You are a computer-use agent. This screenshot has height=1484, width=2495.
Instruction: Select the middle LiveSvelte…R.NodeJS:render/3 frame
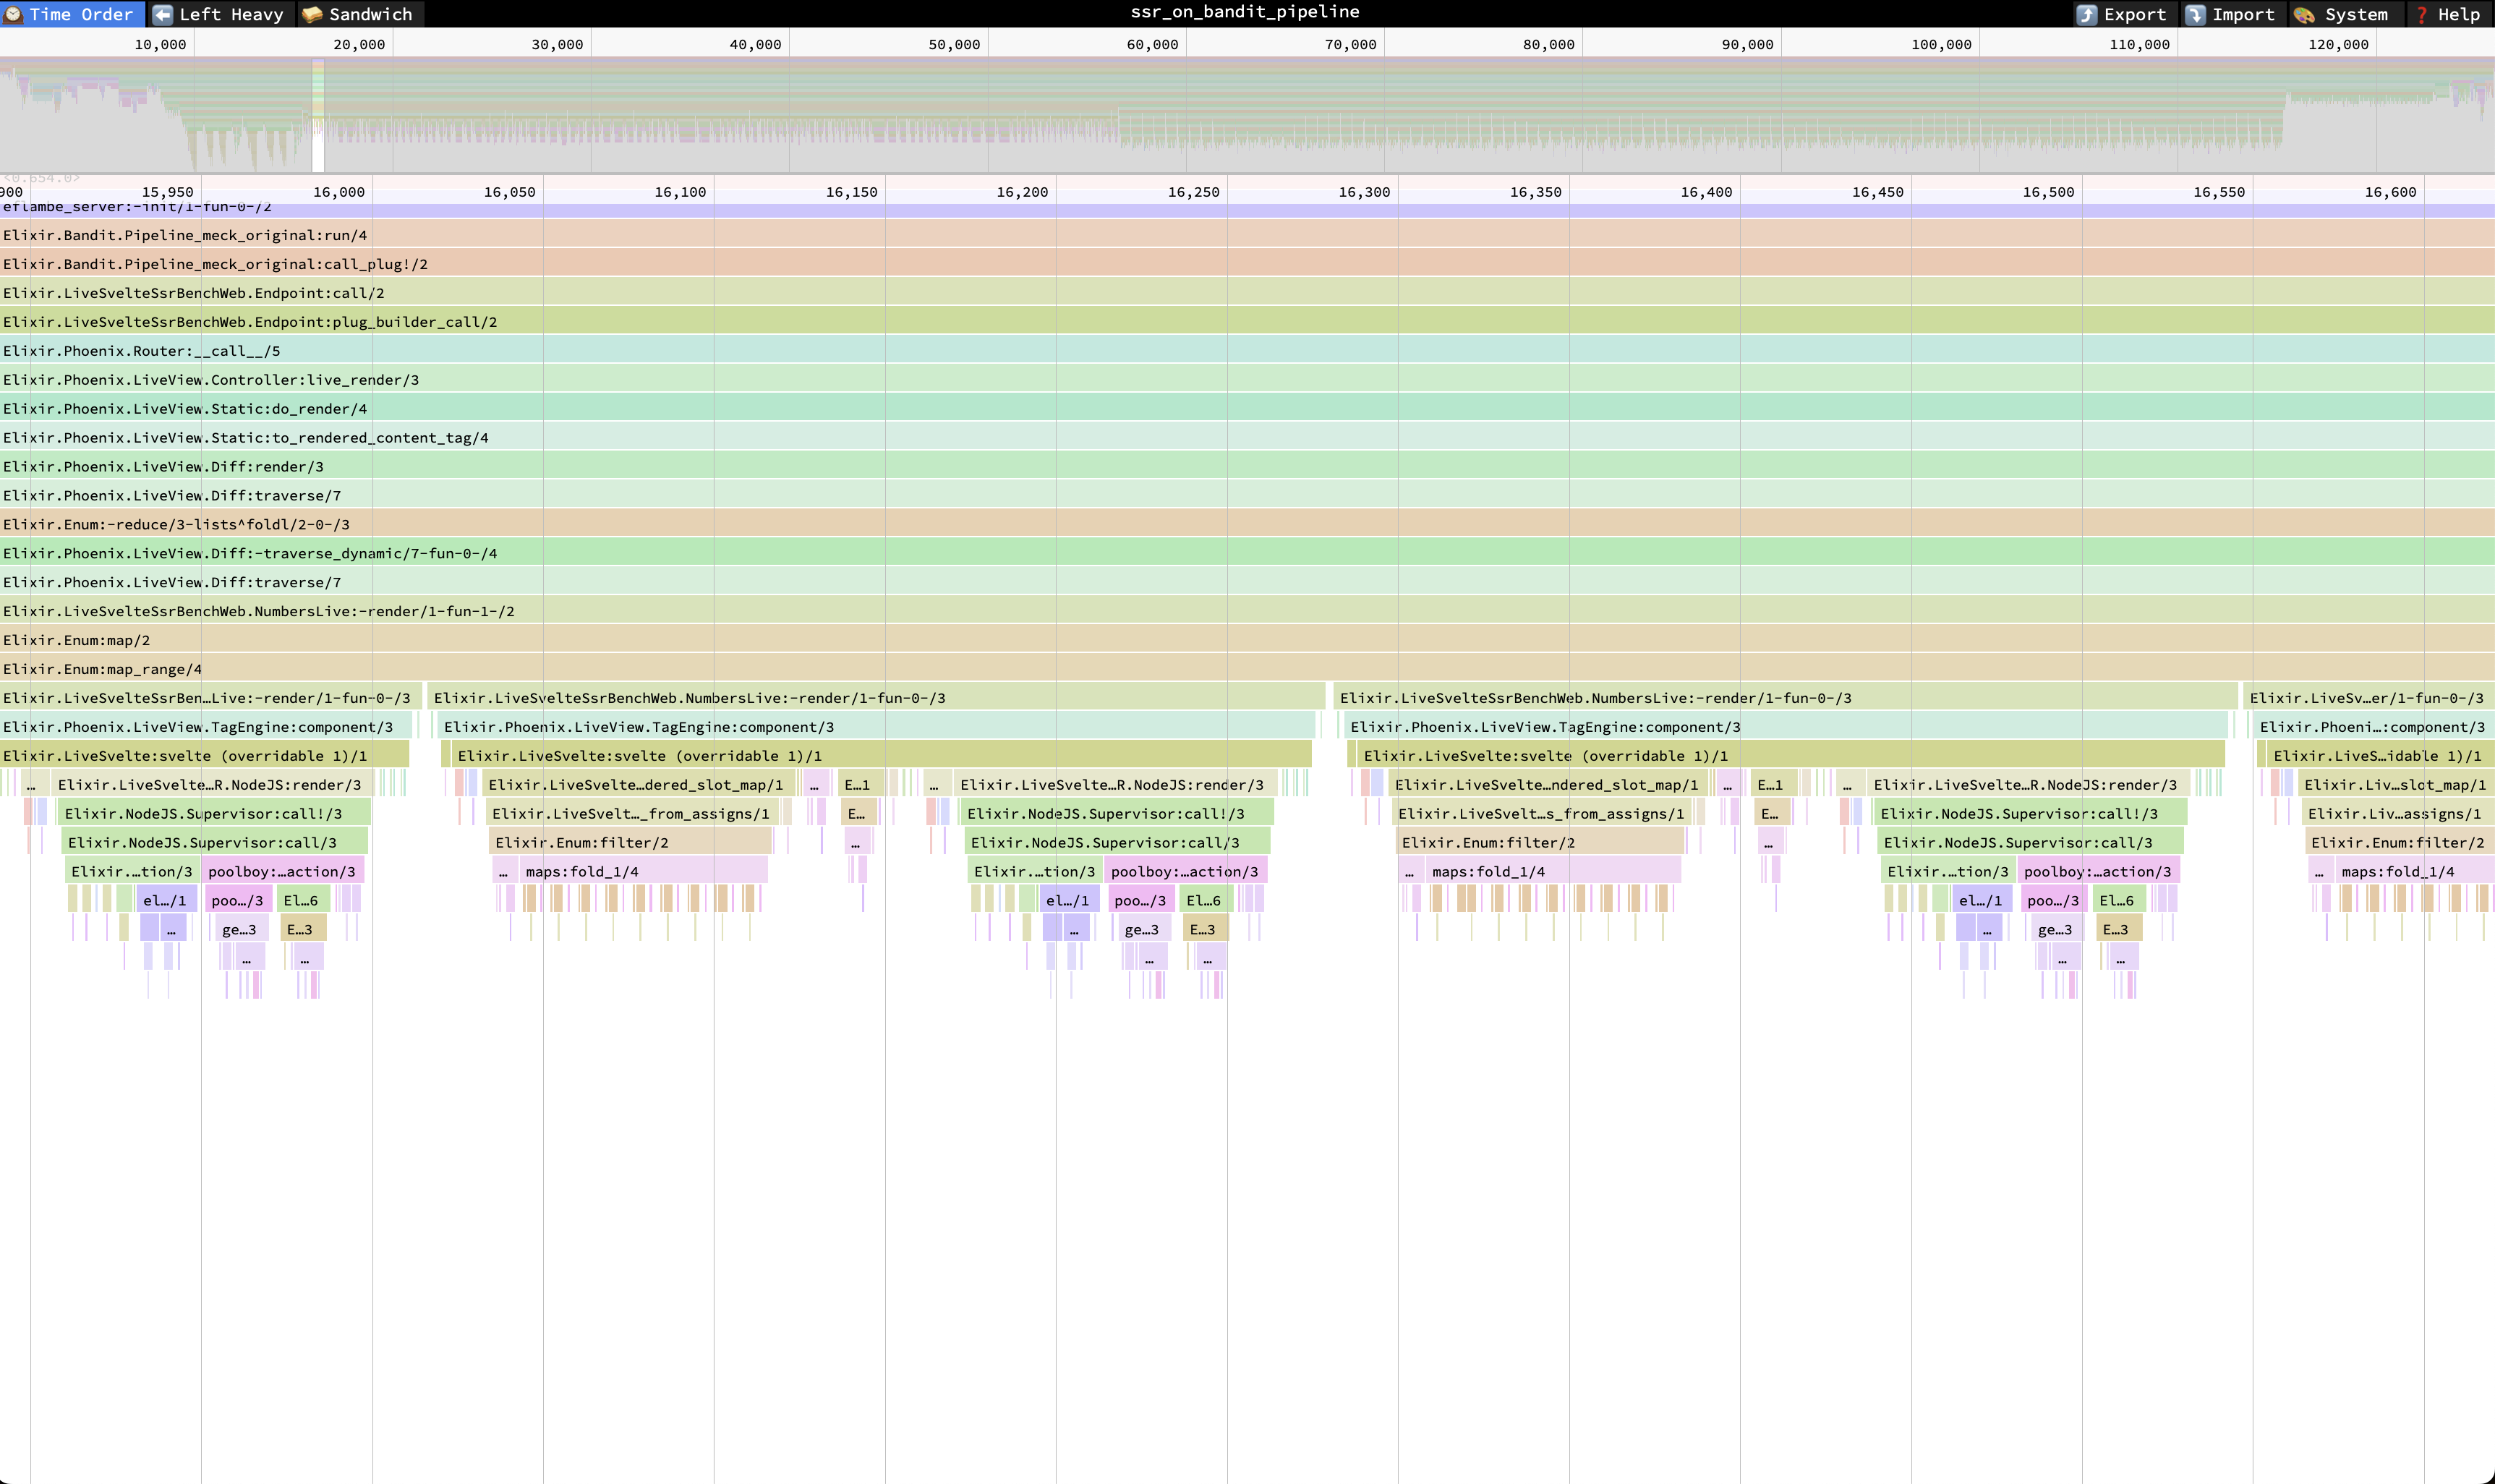1115,785
